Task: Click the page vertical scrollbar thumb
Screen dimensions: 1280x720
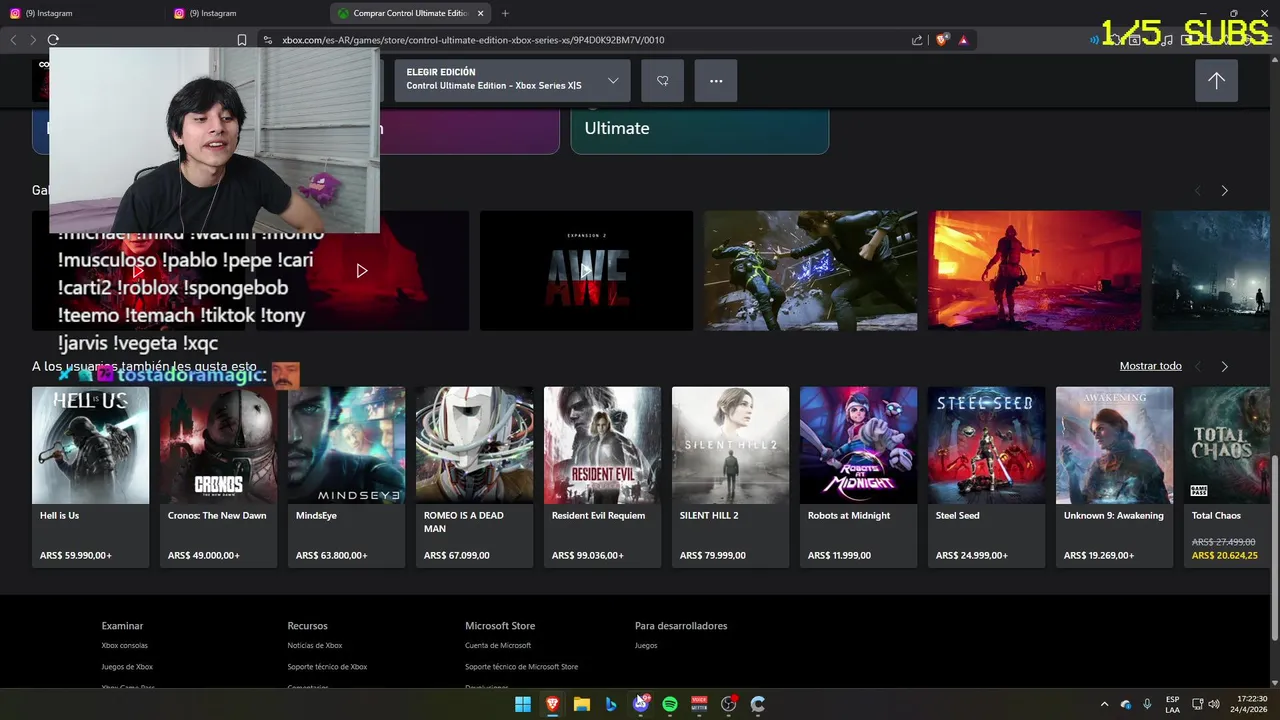Action: (x=1274, y=547)
